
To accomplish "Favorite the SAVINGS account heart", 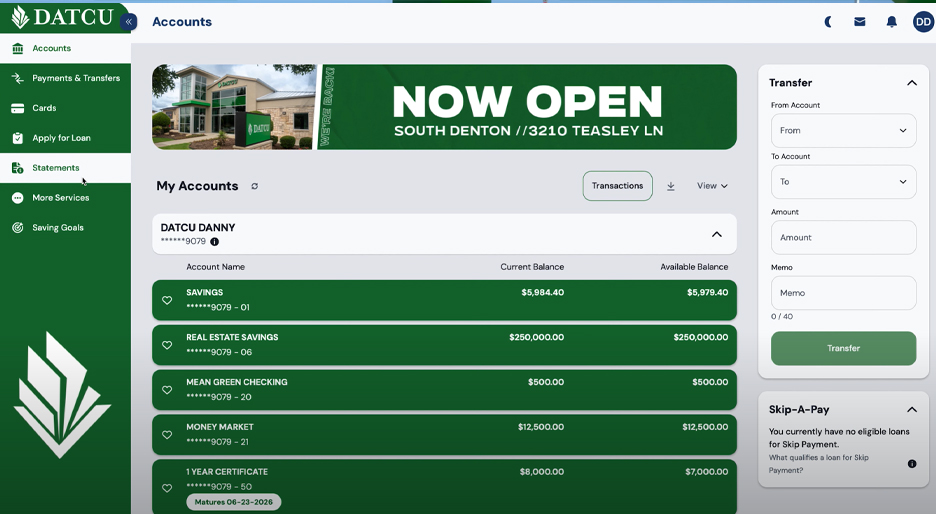I will click(167, 300).
